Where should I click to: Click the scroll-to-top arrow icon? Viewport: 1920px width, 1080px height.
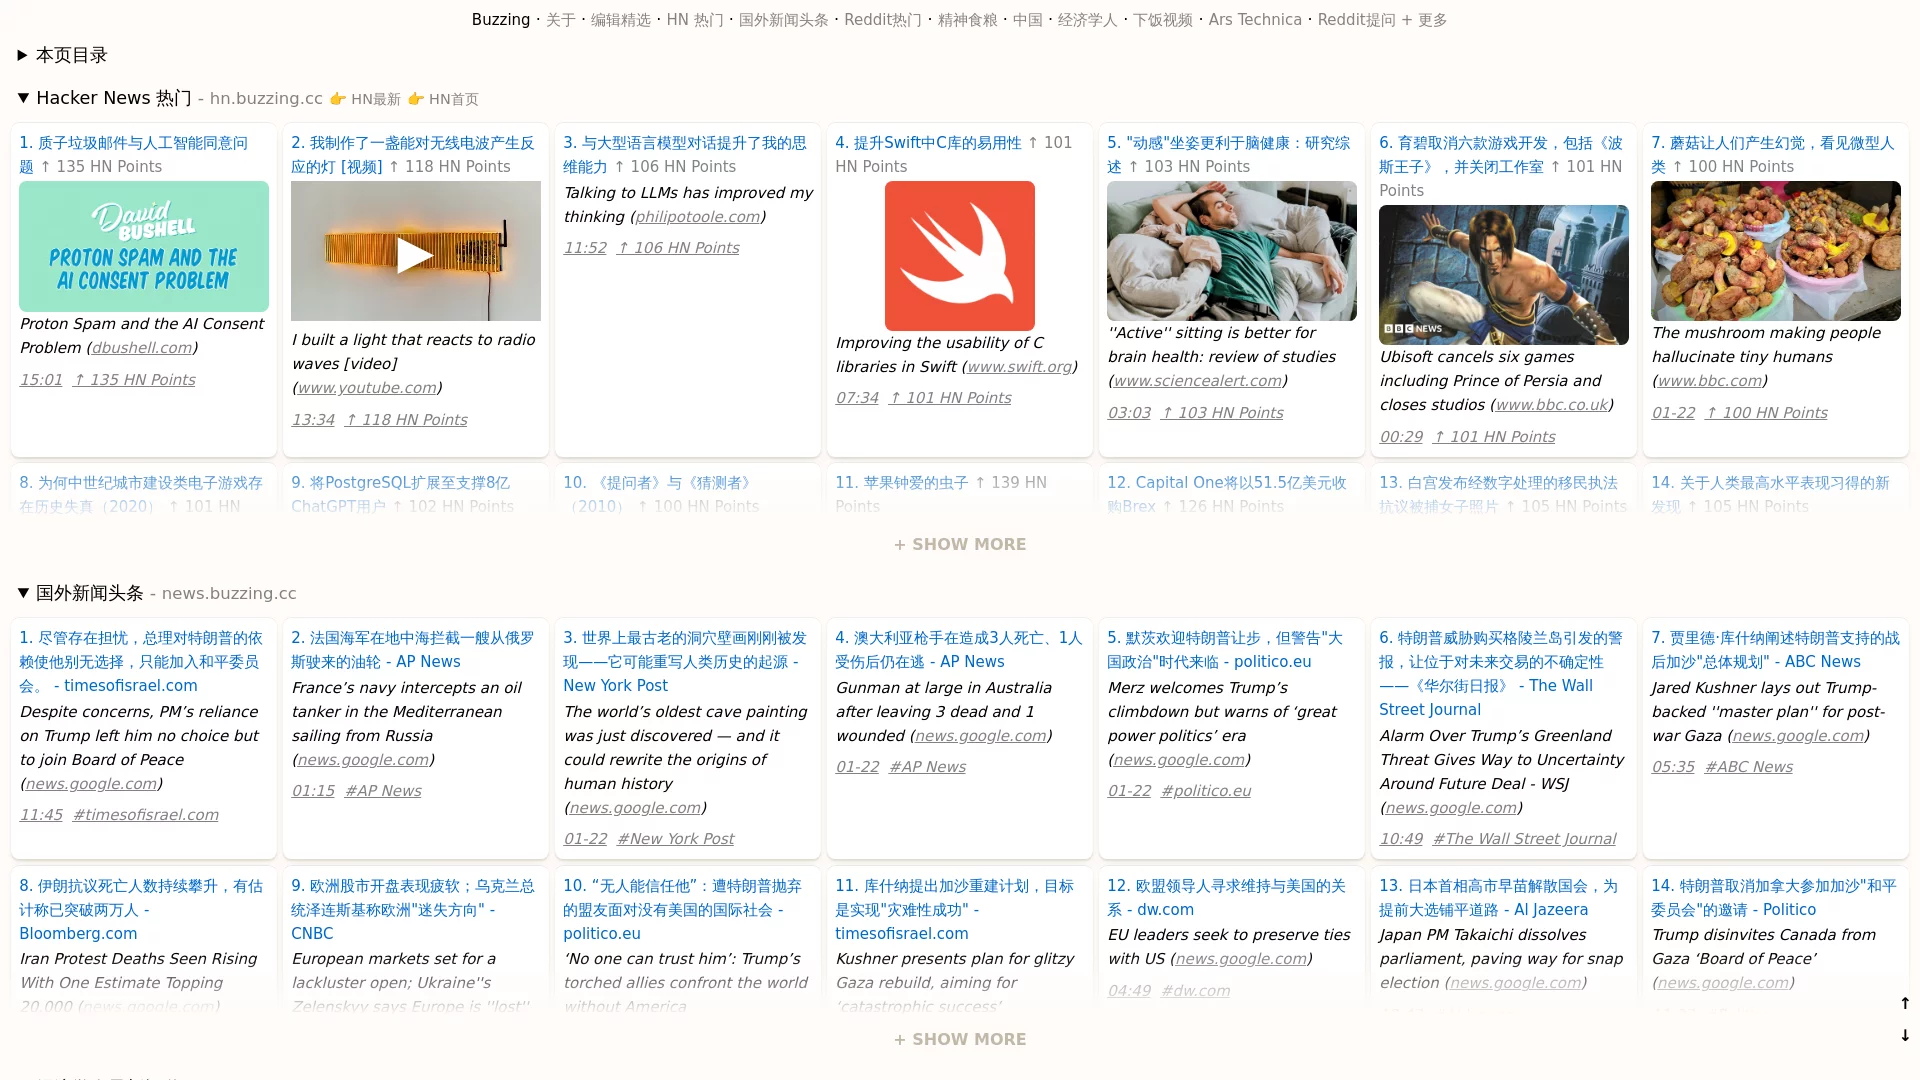(x=1904, y=1003)
